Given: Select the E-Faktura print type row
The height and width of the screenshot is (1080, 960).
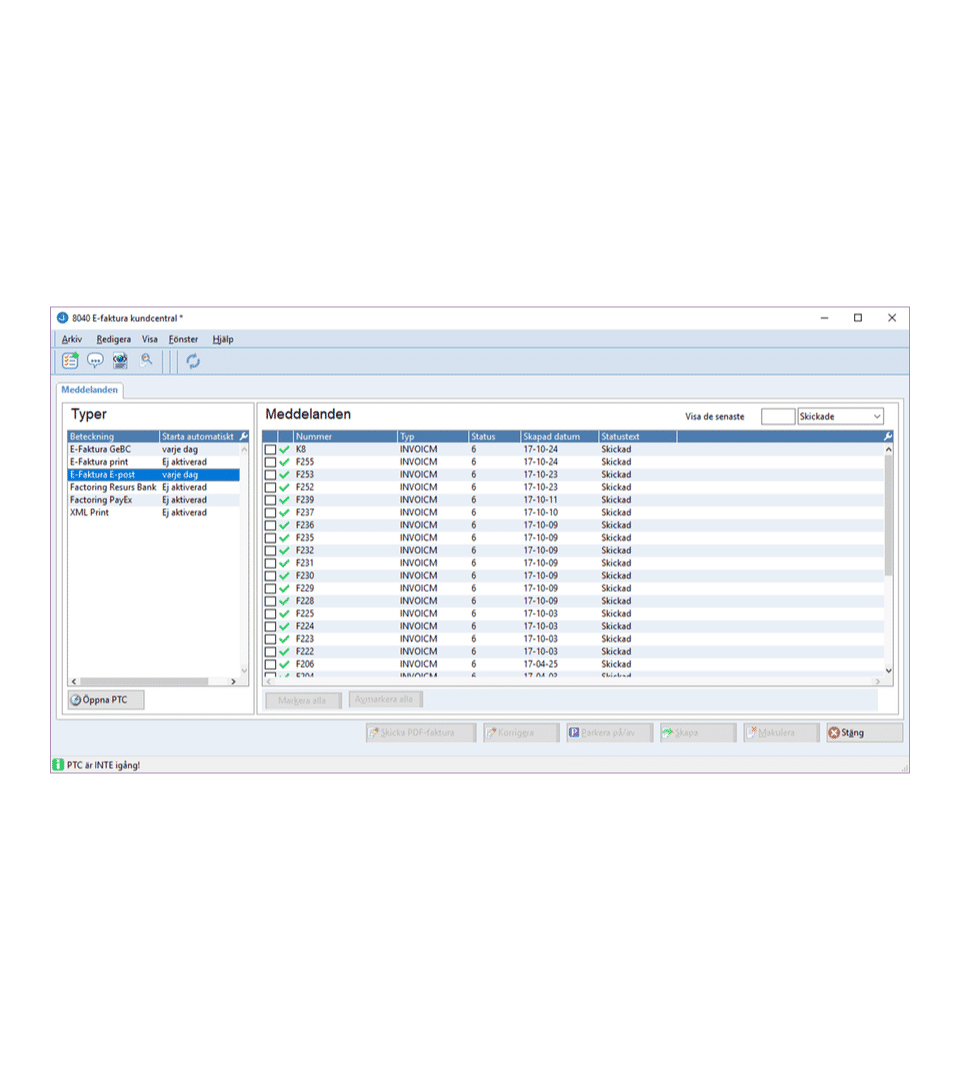Looking at the screenshot, I should click(x=154, y=462).
